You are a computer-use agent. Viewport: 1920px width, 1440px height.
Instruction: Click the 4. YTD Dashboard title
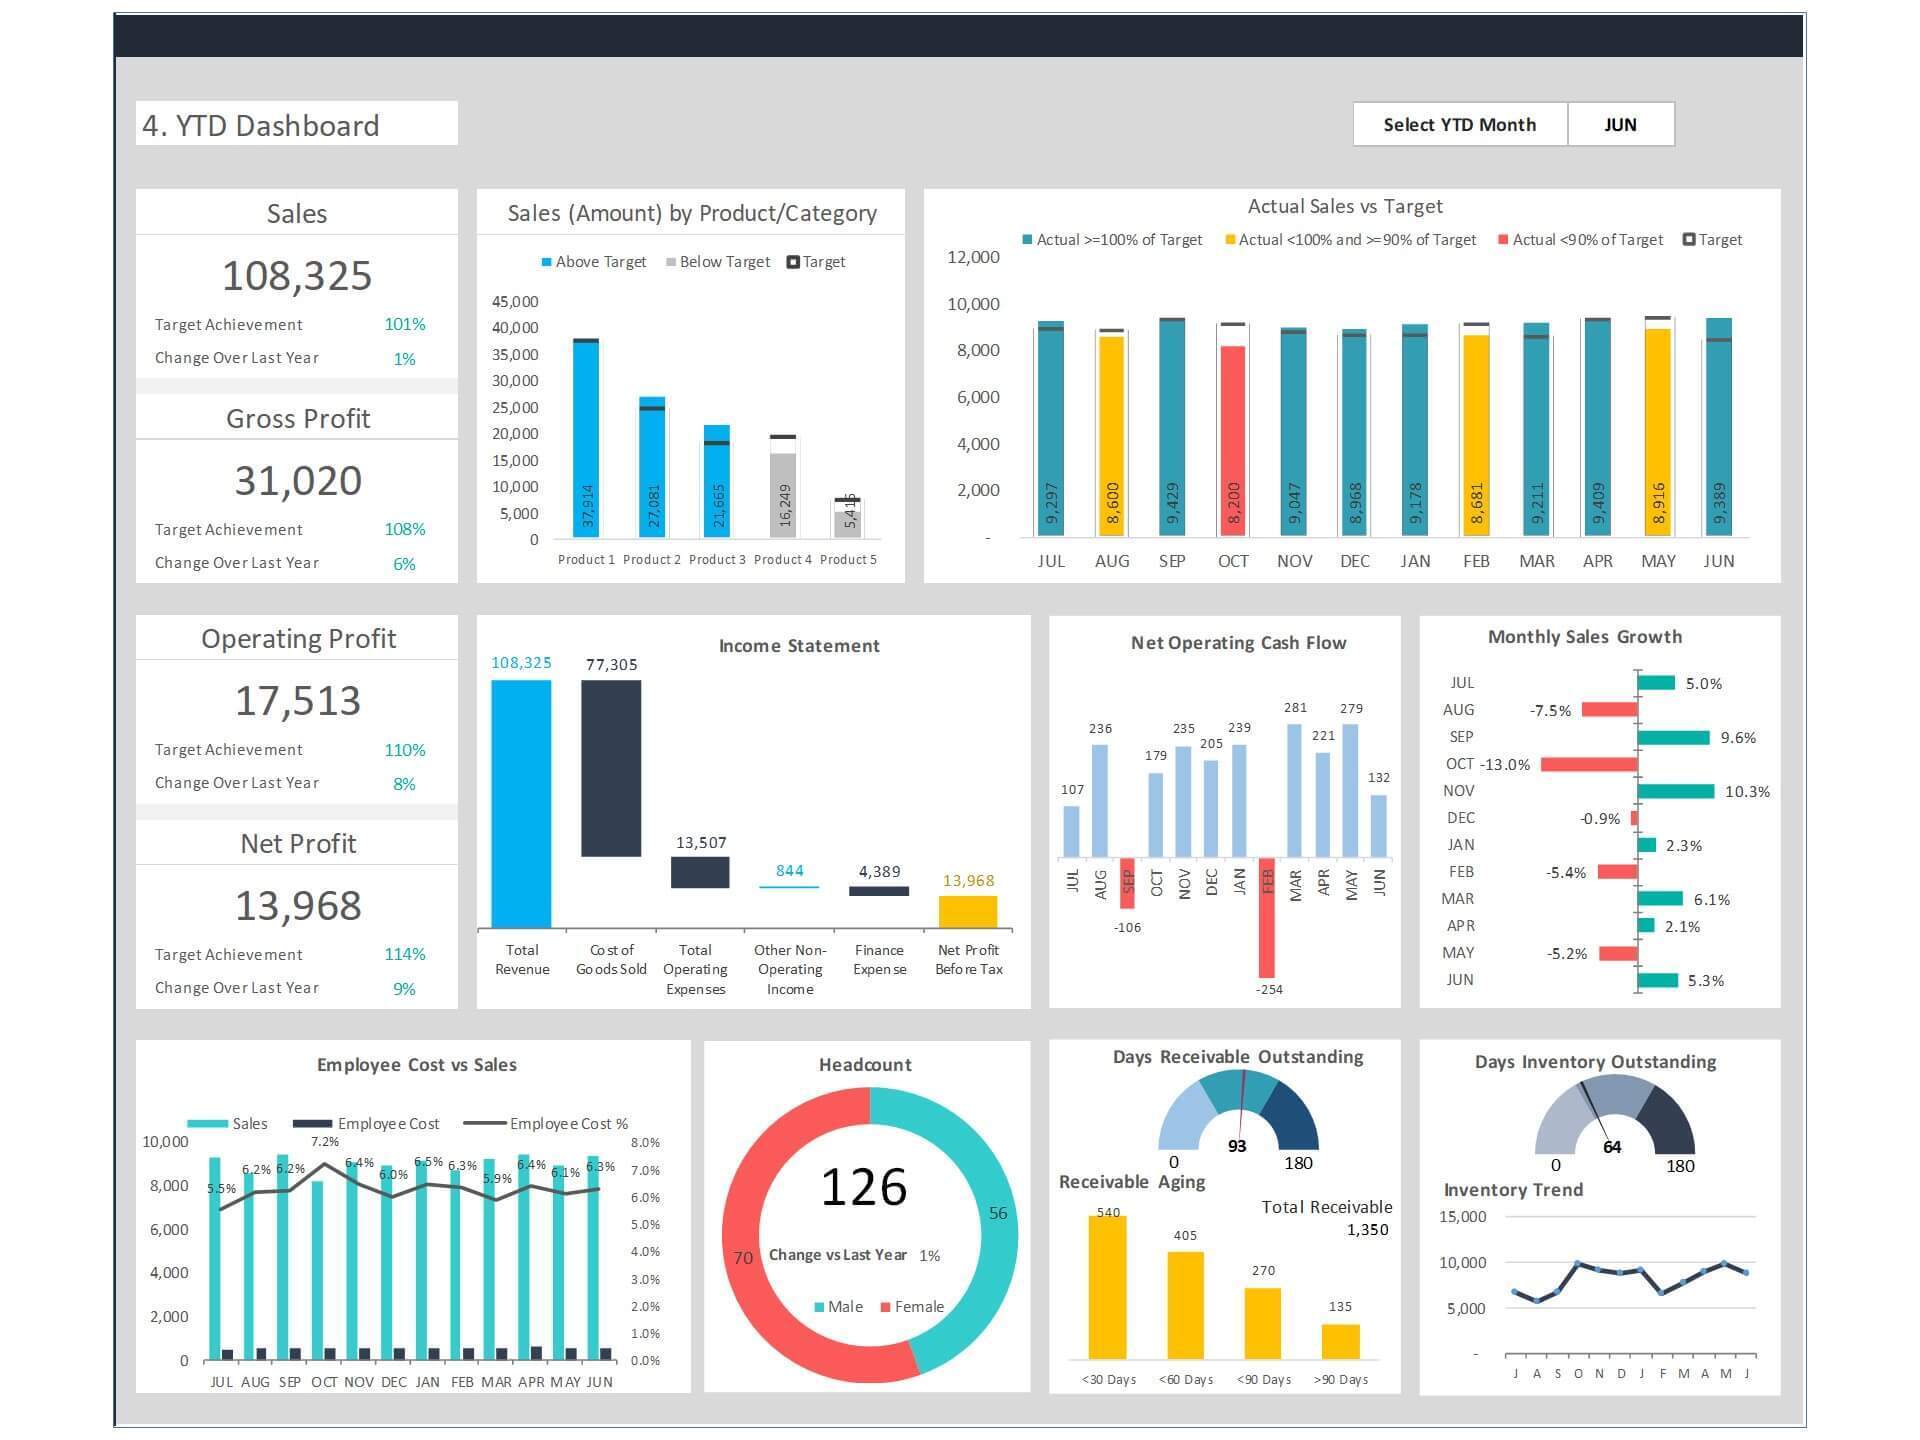point(261,125)
